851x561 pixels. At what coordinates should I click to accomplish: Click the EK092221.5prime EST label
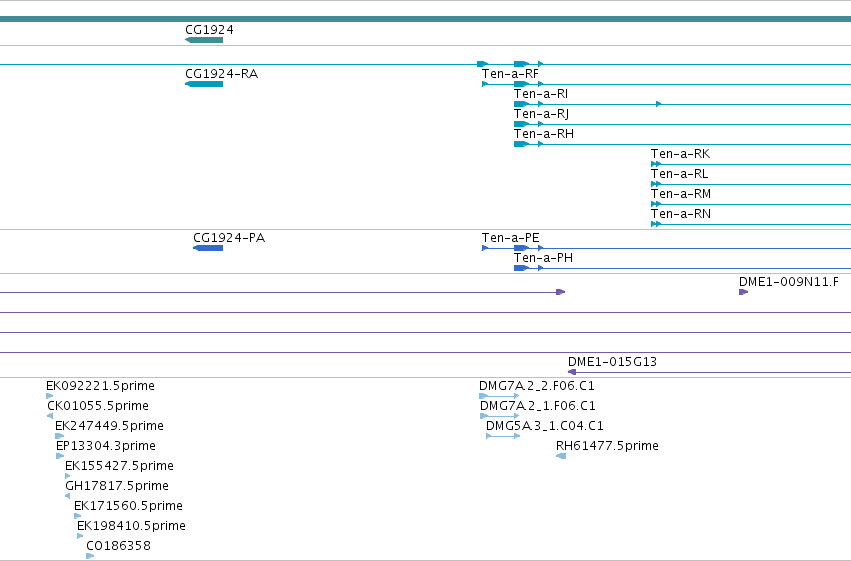(x=100, y=386)
